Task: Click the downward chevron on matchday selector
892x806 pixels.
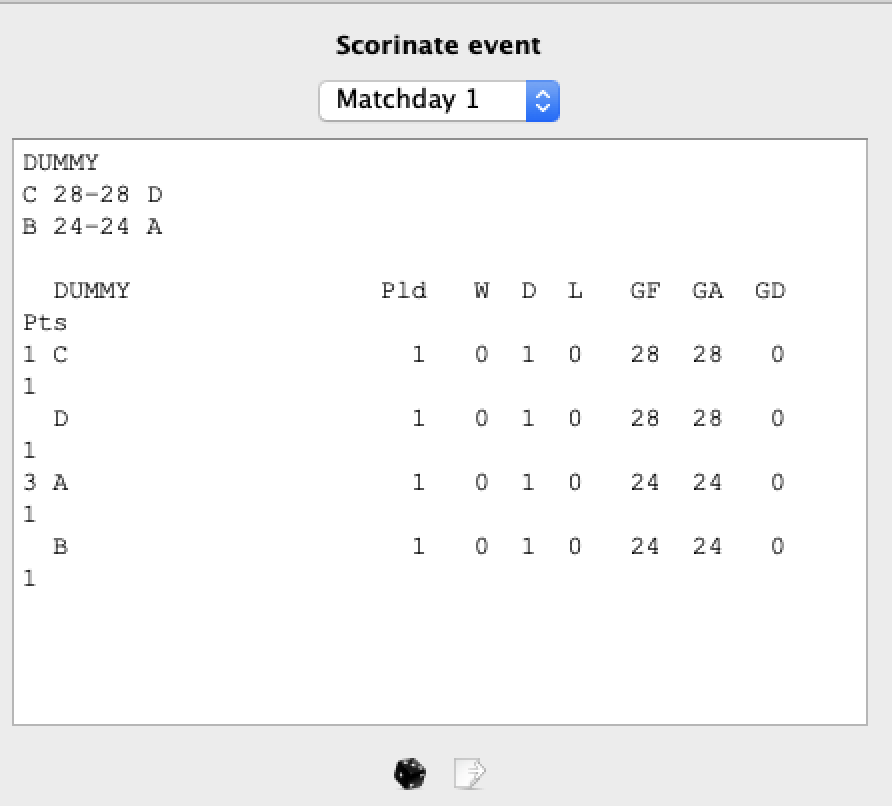Action: click(543, 106)
